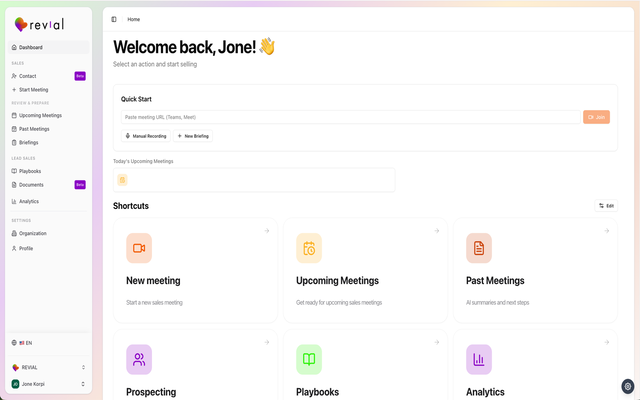Screen dimensions: 640x400
Task: Focus the paste meeting URL field
Action: coord(351,117)
